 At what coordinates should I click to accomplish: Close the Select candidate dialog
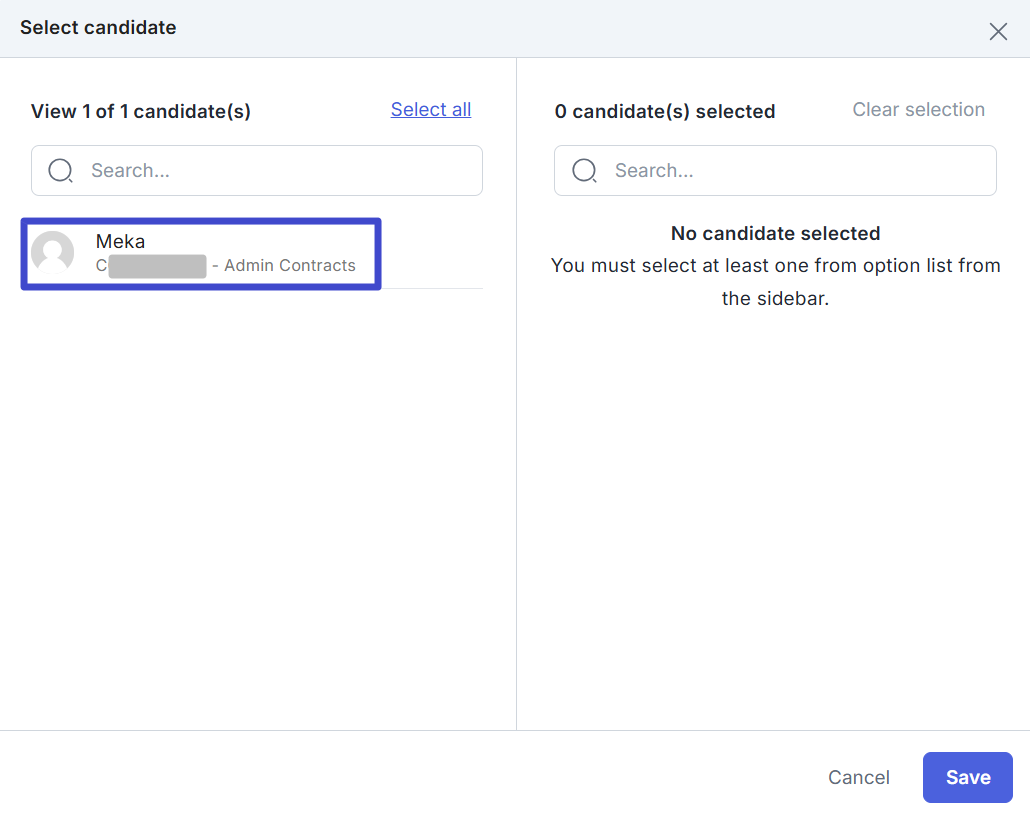998,31
